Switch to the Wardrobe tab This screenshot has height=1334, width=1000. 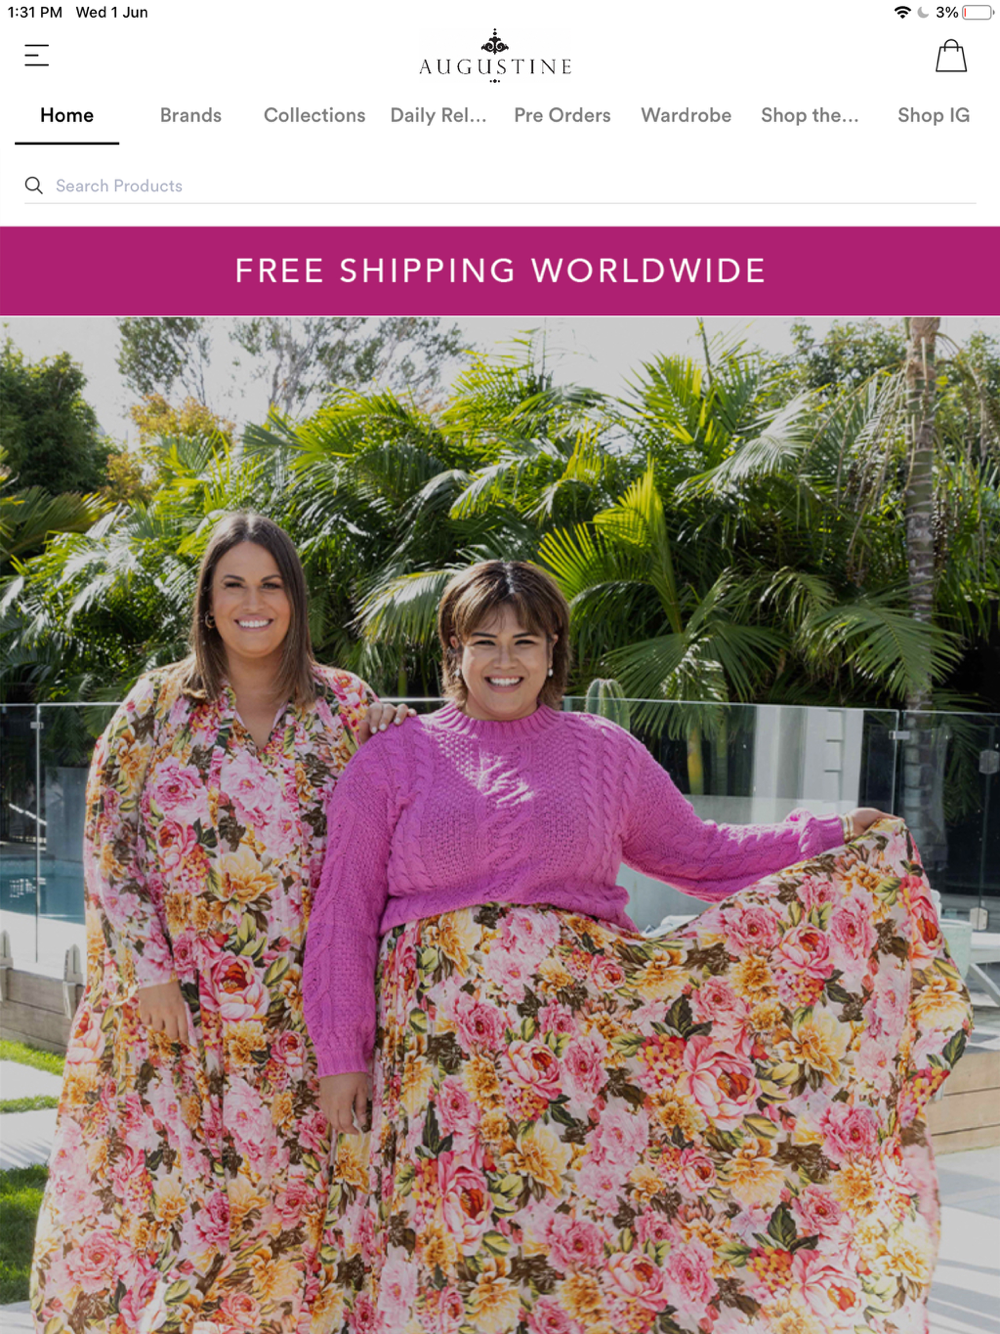click(x=686, y=115)
